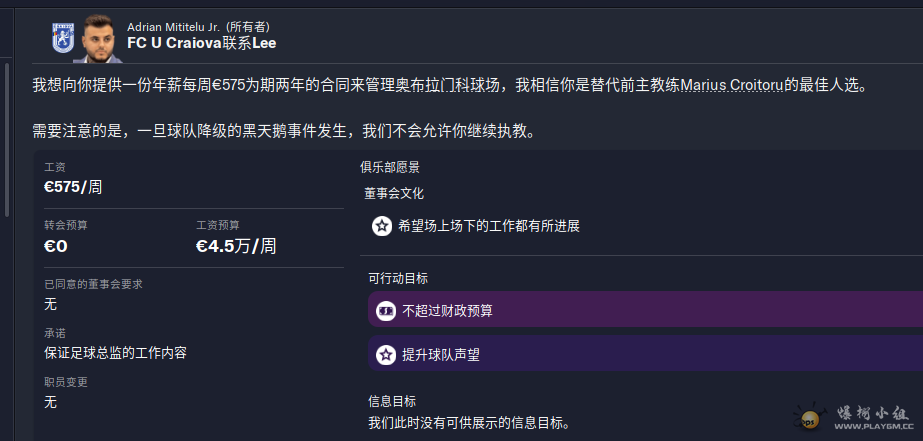Click the star icon beside 希望场上下下的工作都有所进展
This screenshot has width=923, height=441.
pyautogui.click(x=381, y=226)
